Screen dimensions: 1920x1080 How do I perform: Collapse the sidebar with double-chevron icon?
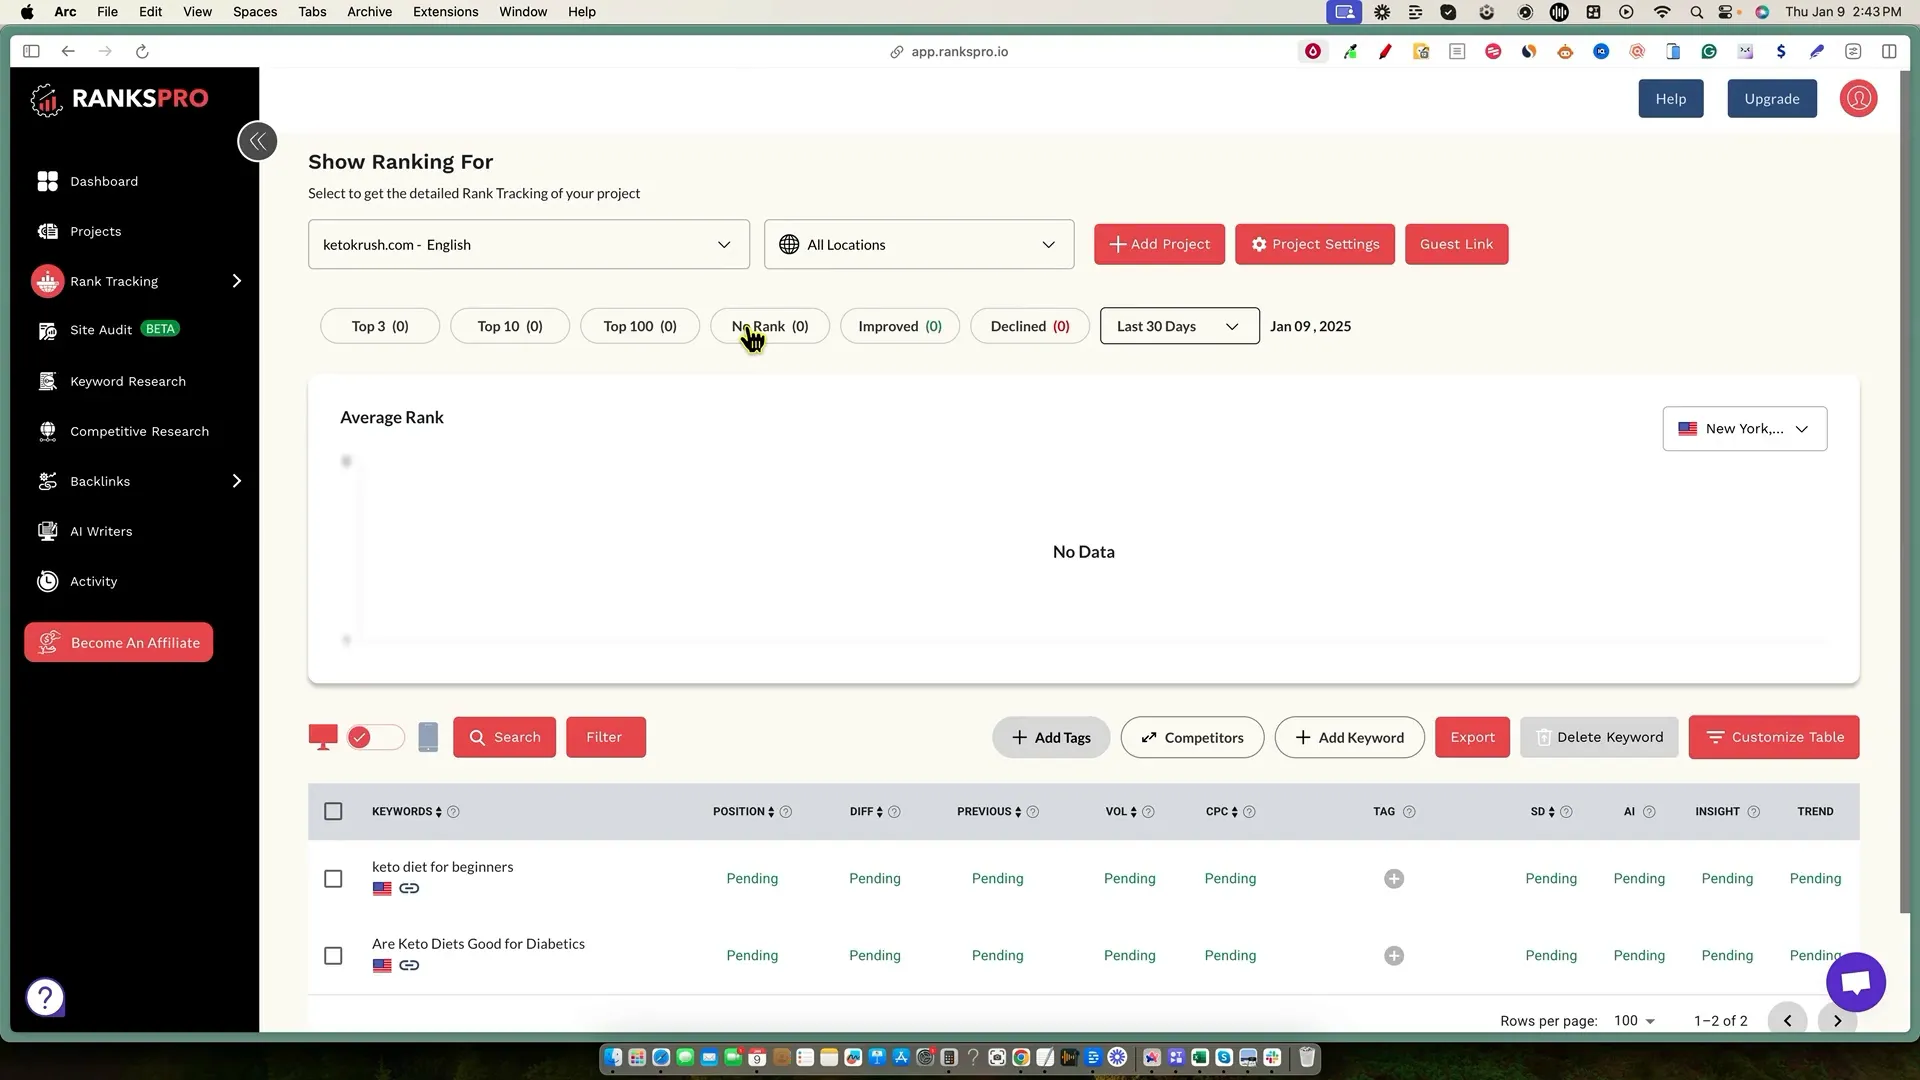257,141
